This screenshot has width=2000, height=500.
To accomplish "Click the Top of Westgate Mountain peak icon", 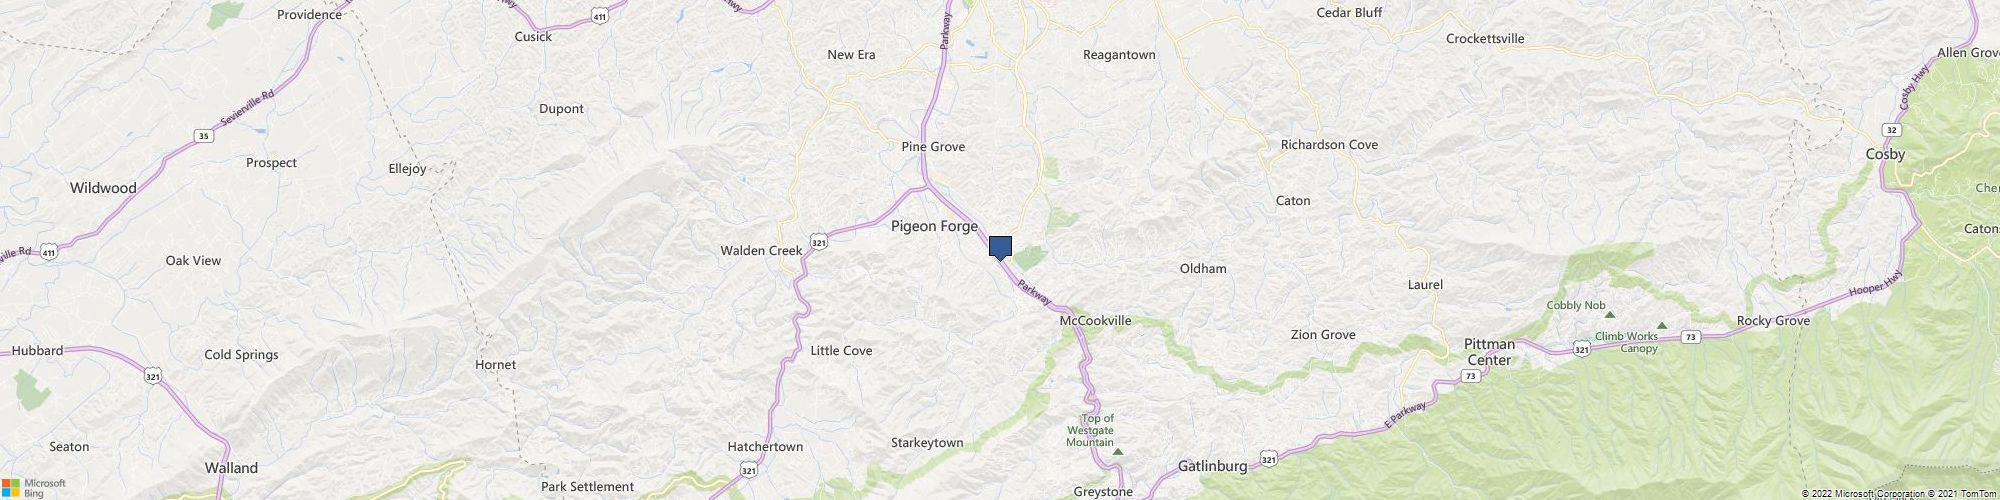I will click(x=1118, y=452).
